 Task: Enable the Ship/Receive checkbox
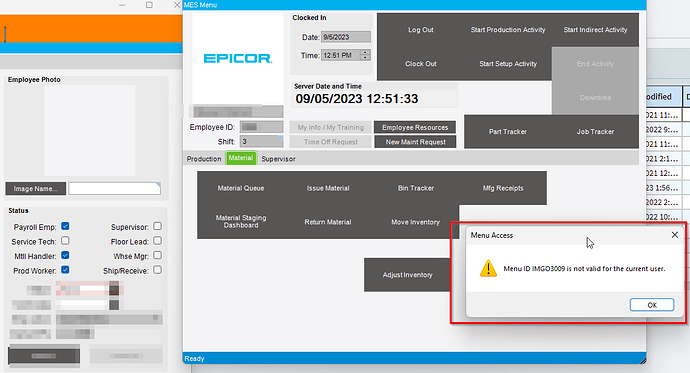[158, 270]
